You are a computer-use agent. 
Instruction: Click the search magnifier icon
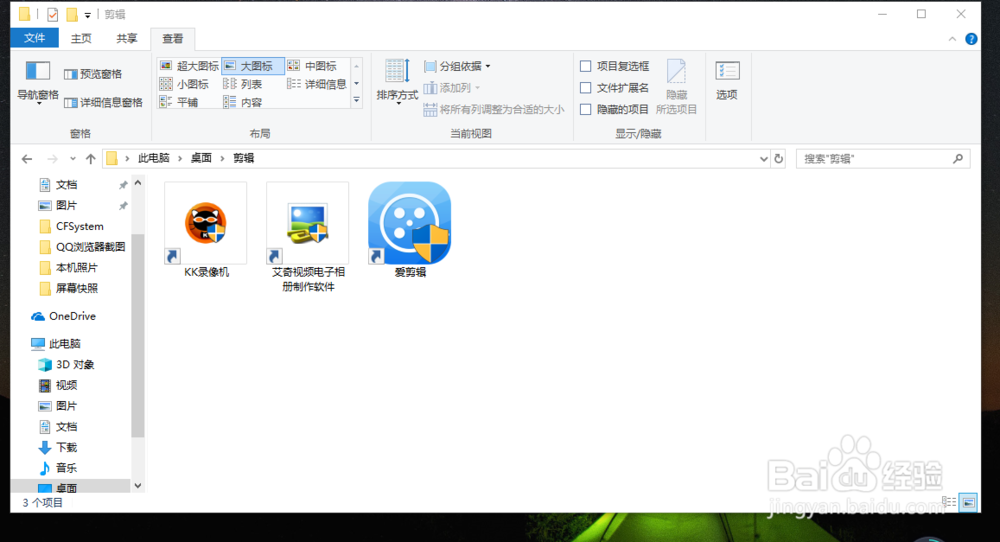(x=958, y=159)
